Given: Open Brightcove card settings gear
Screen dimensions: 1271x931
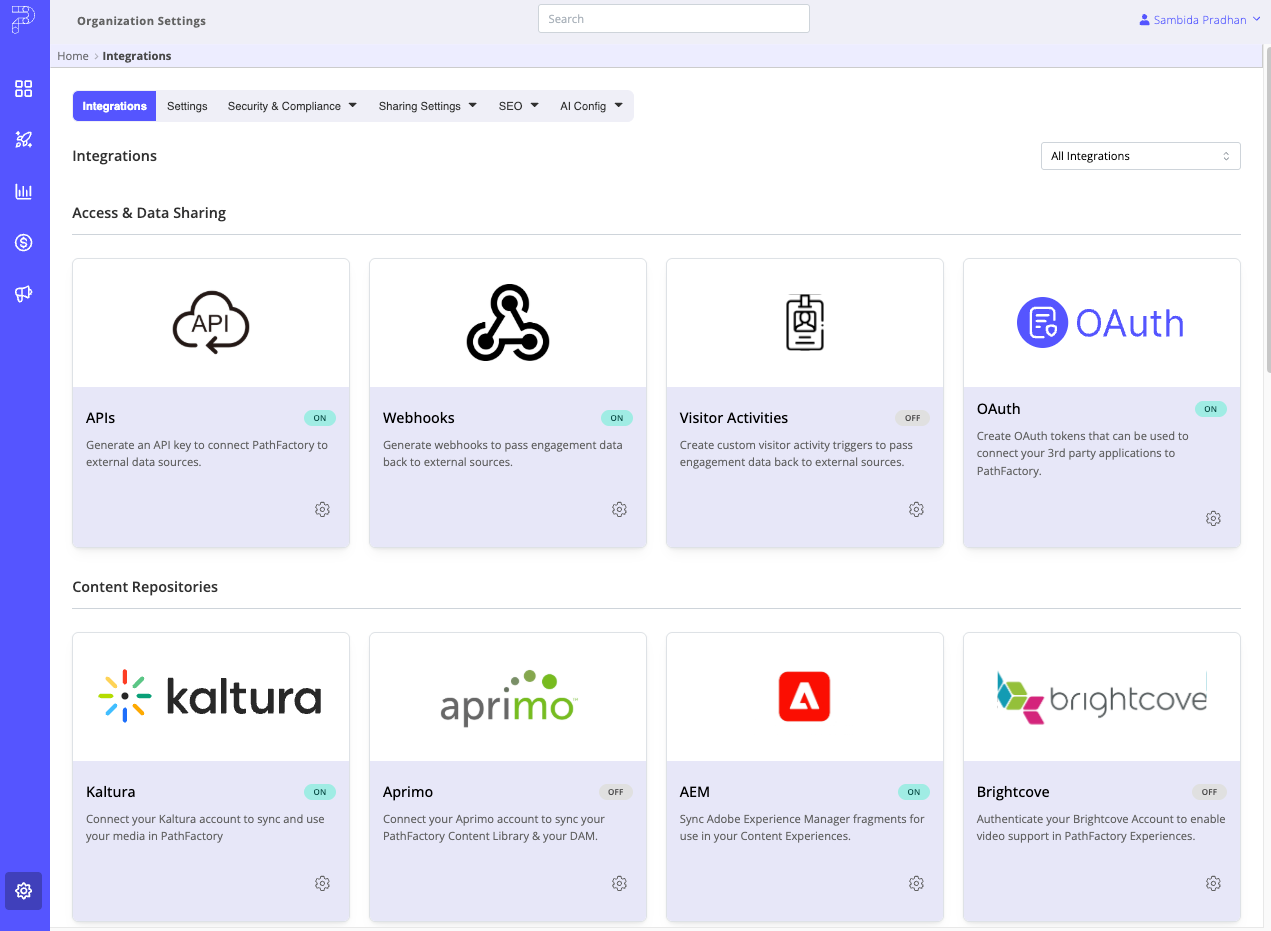Looking at the screenshot, I should click(x=1213, y=884).
